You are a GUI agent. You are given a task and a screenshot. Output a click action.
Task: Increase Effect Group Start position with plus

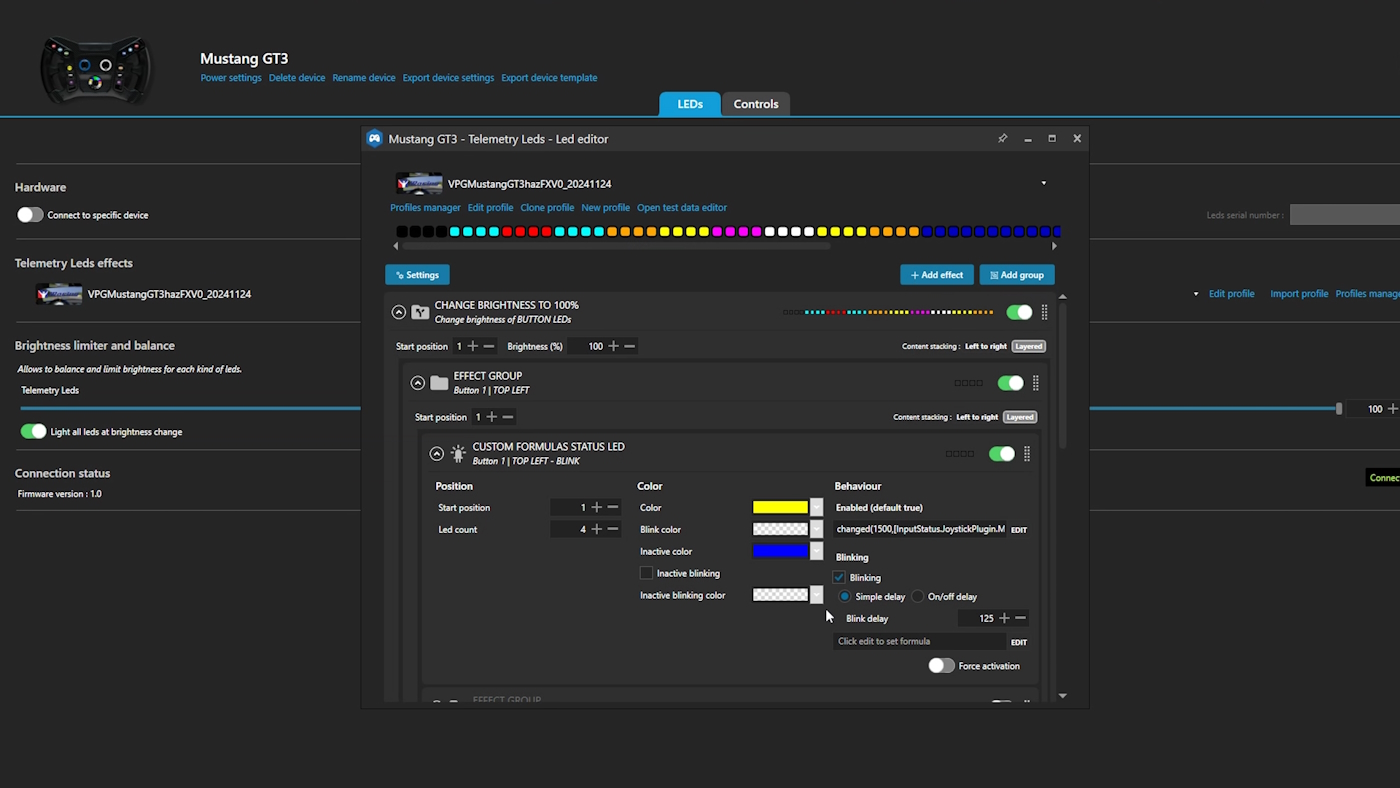click(x=492, y=417)
